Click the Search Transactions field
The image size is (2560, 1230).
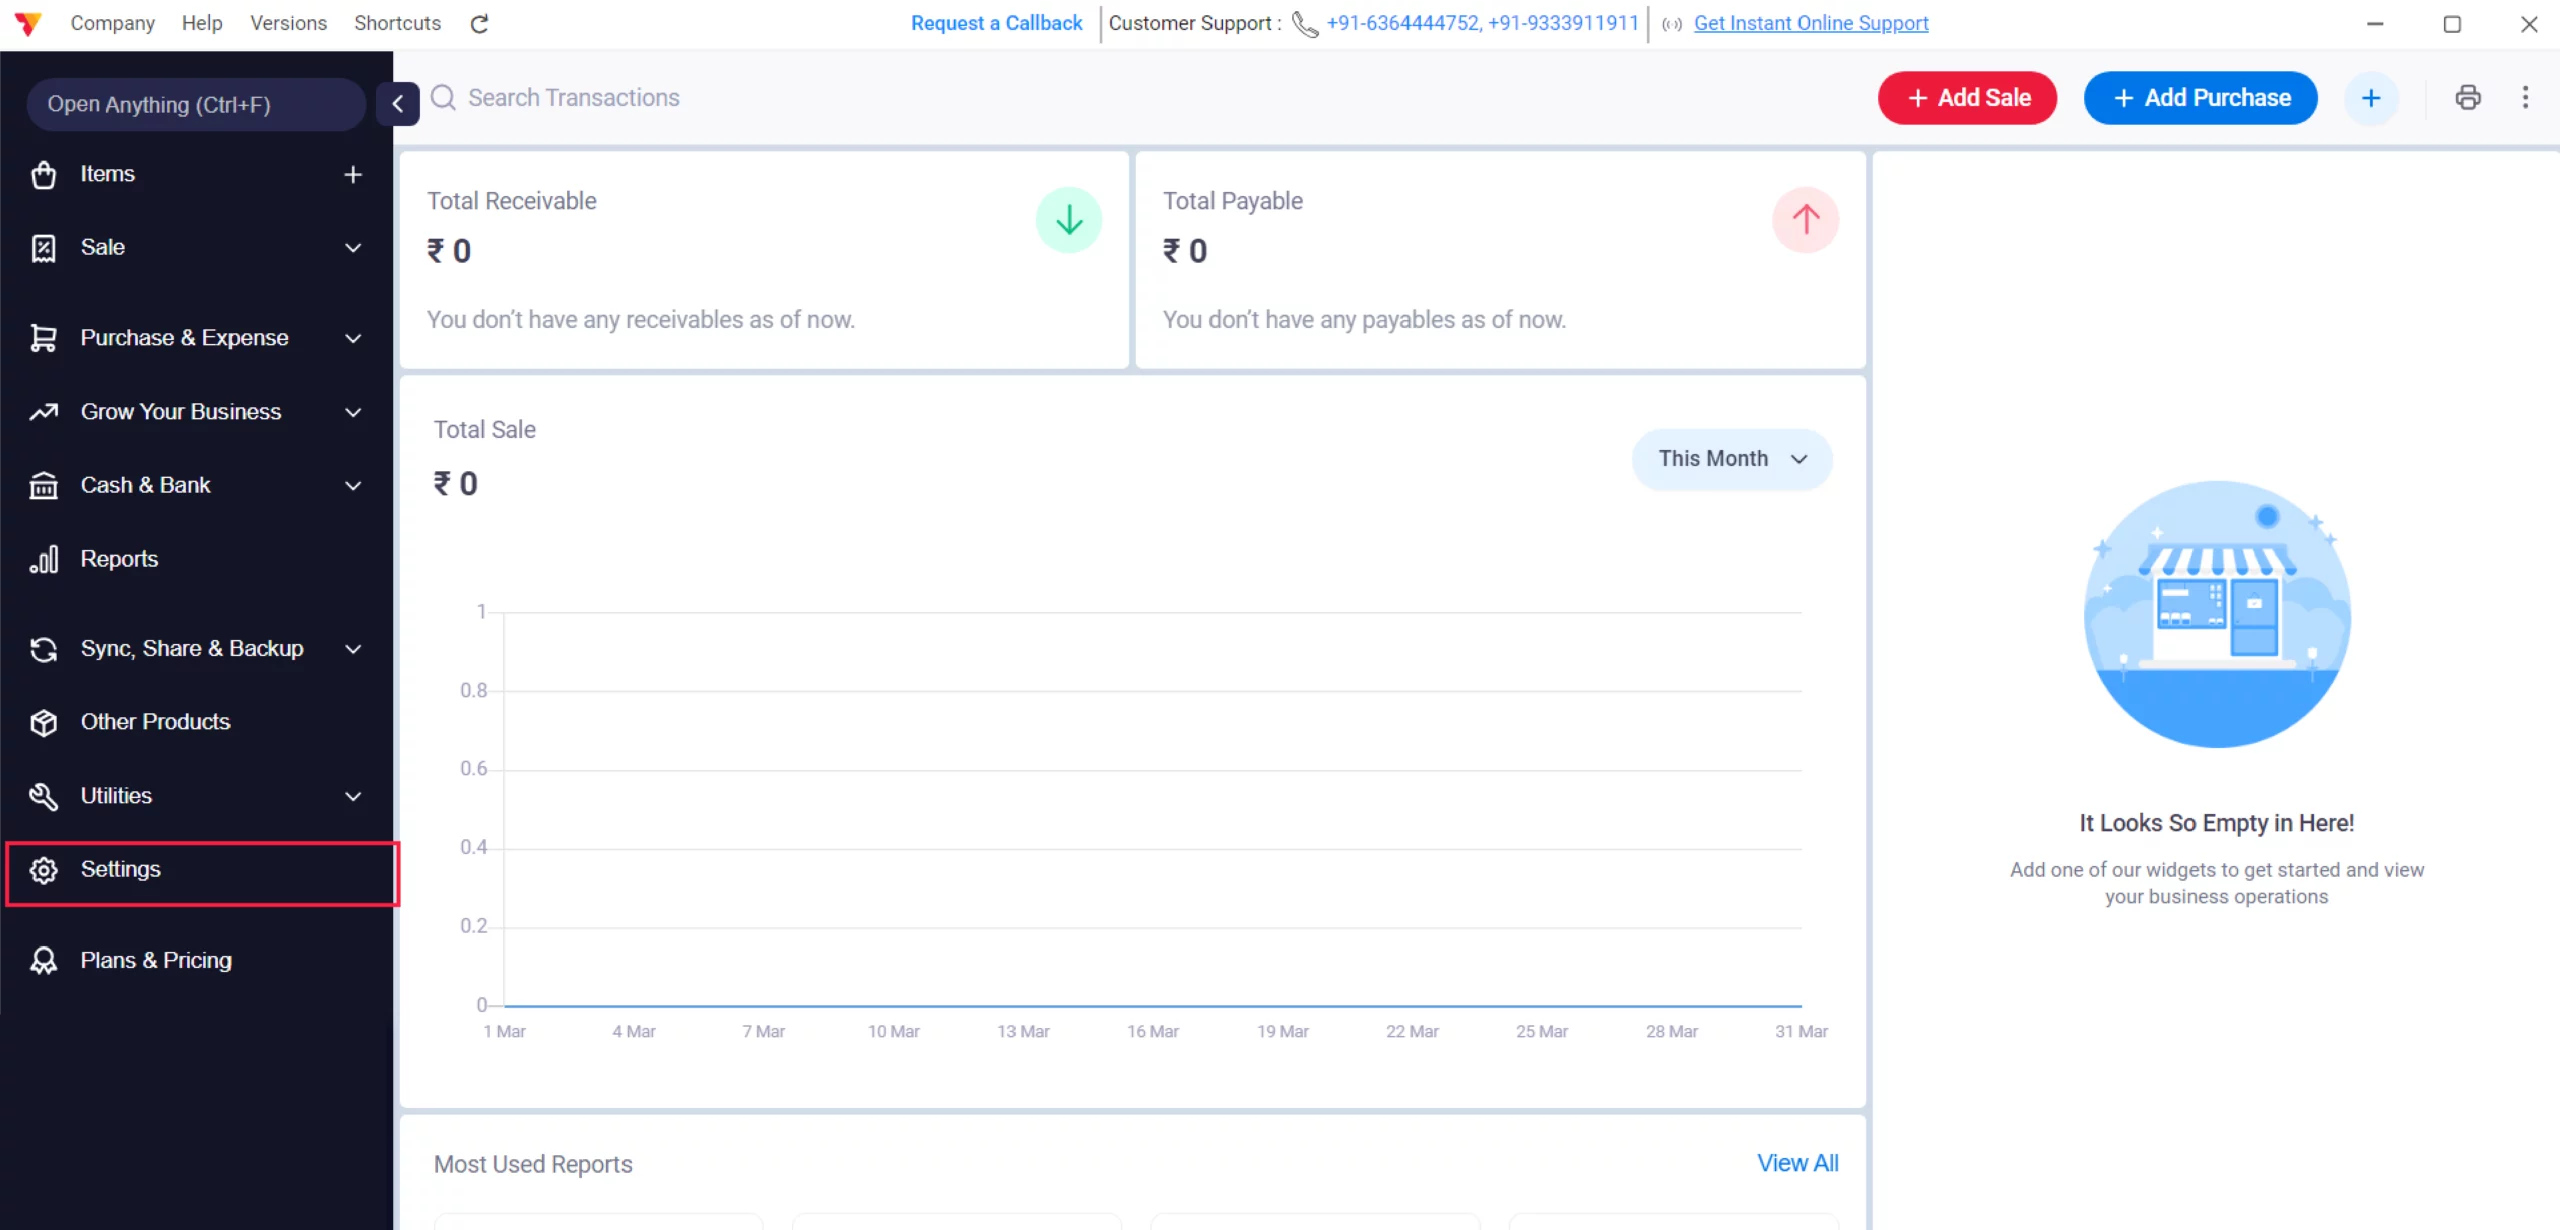pos(574,97)
